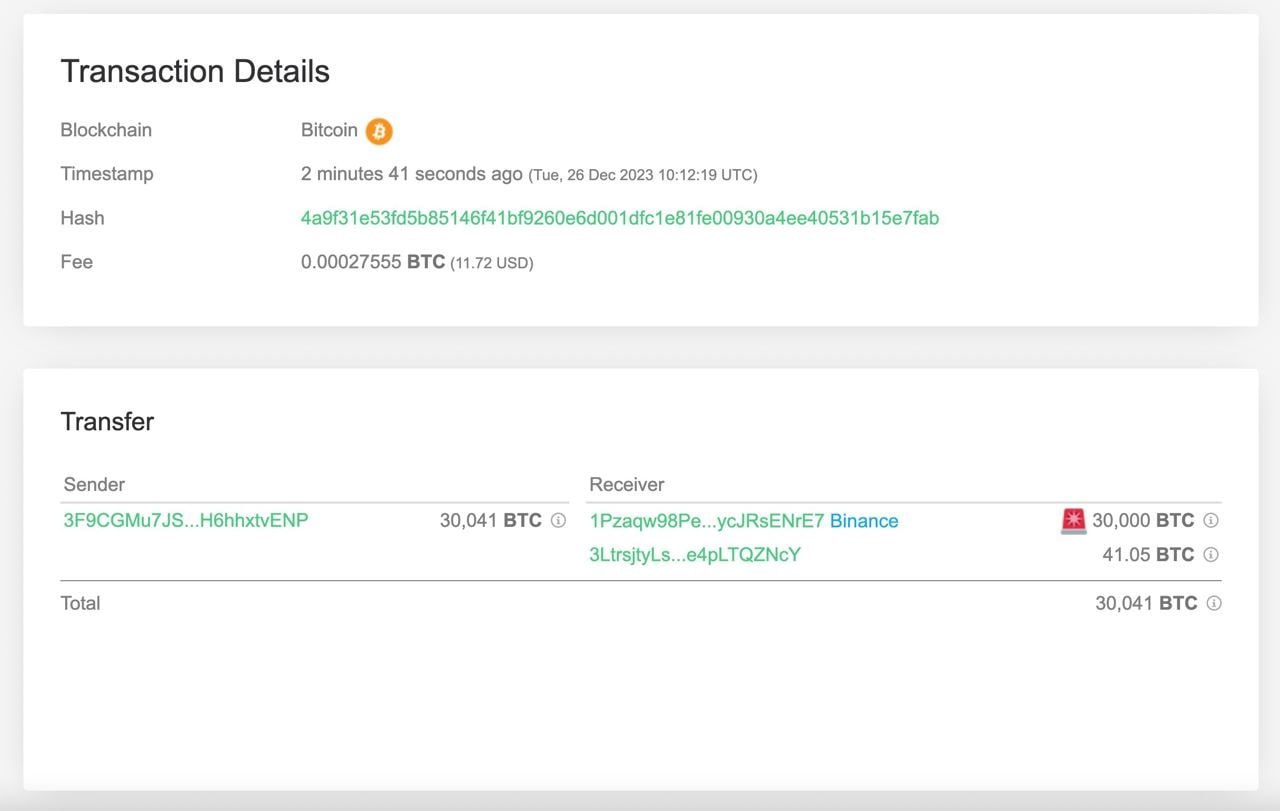Image resolution: width=1280 pixels, height=811 pixels.
Task: Open the transaction hash link
Action: click(x=619, y=218)
